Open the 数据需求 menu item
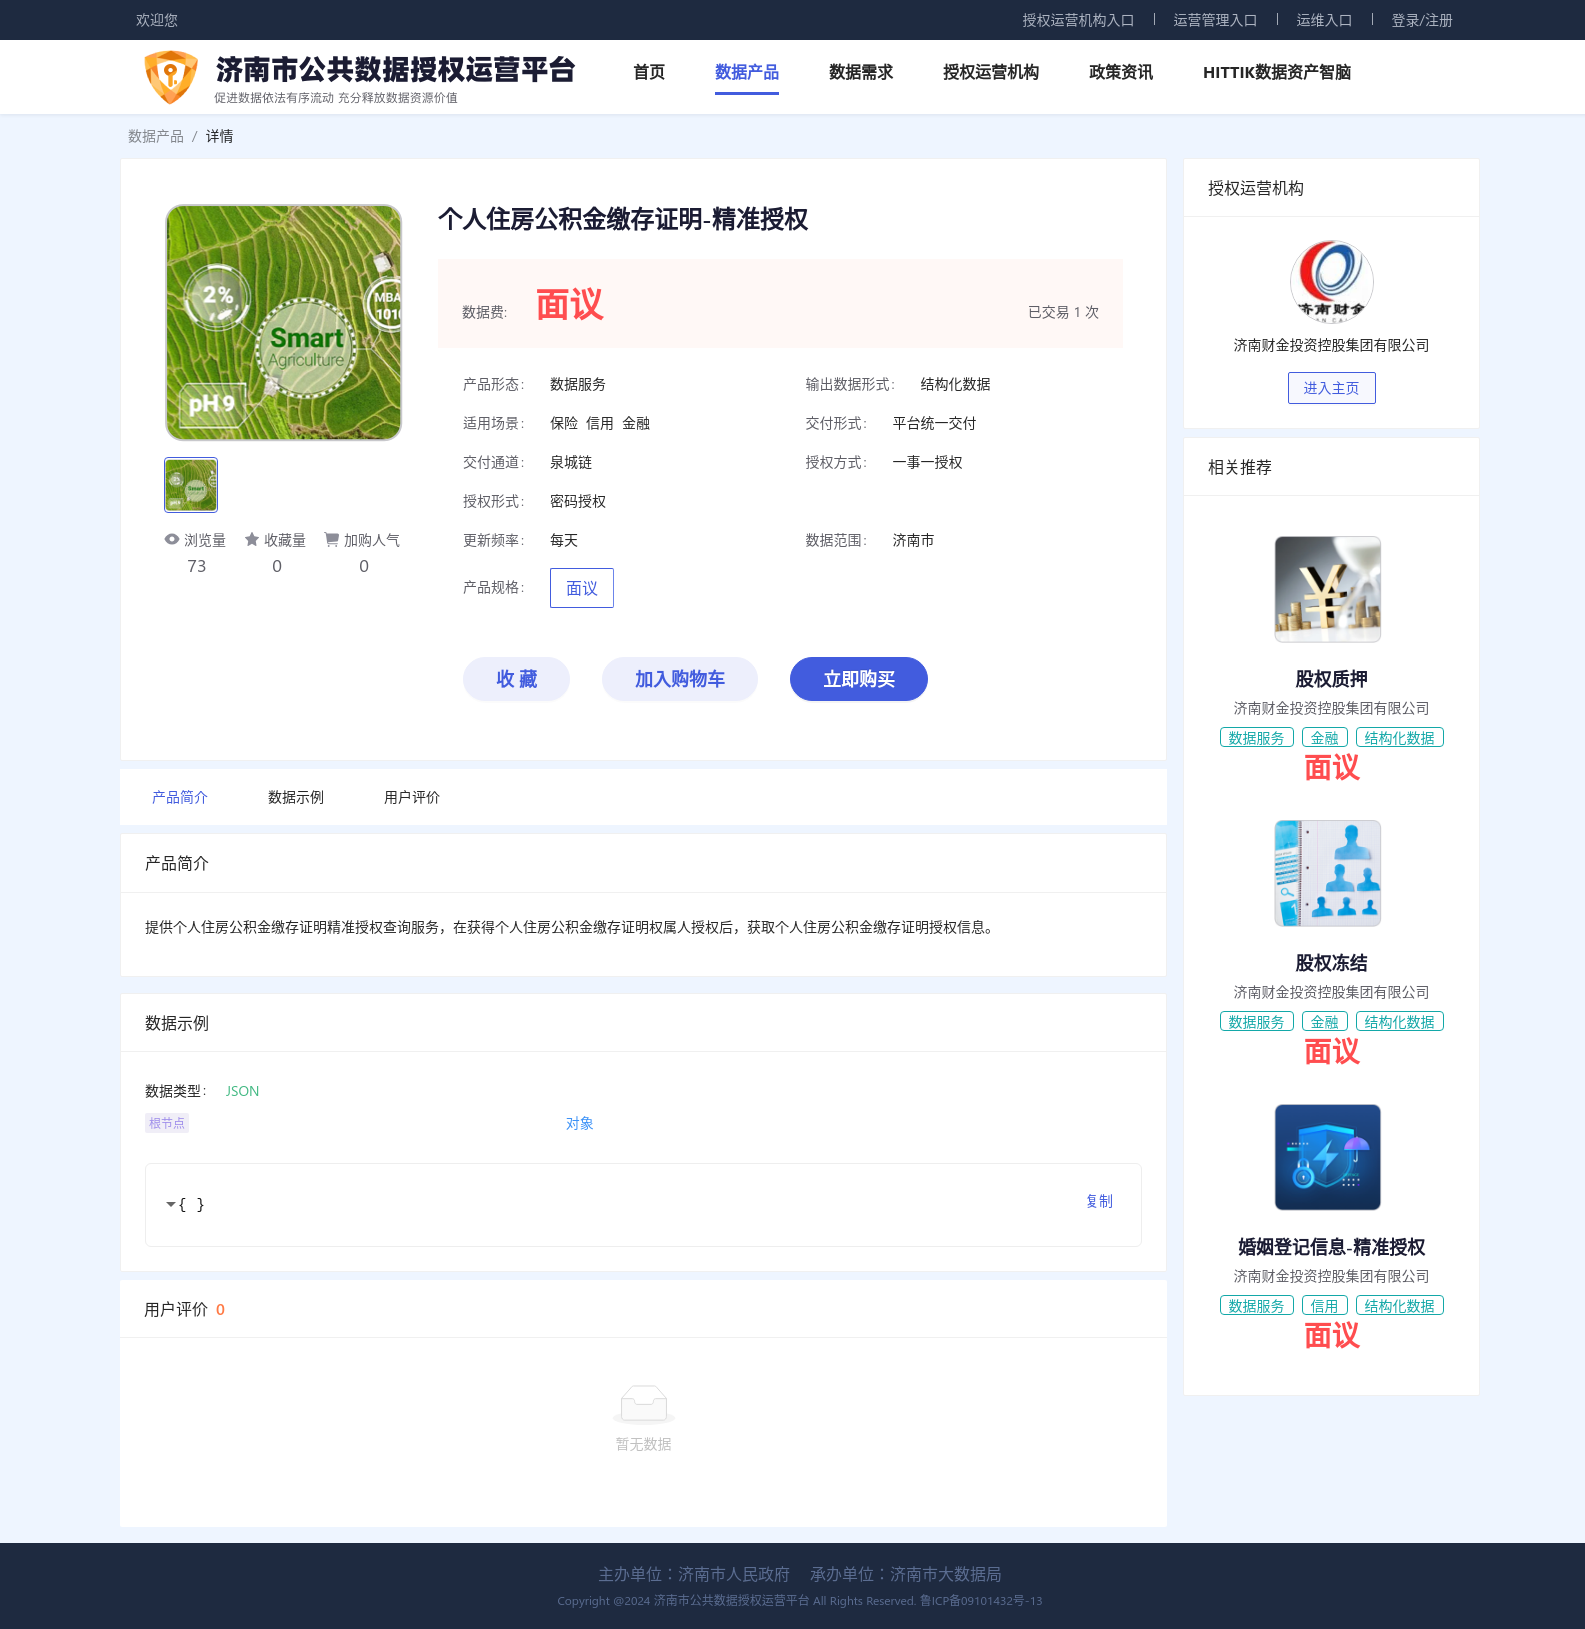Screen dimensions: 1585x1629 (x=861, y=72)
